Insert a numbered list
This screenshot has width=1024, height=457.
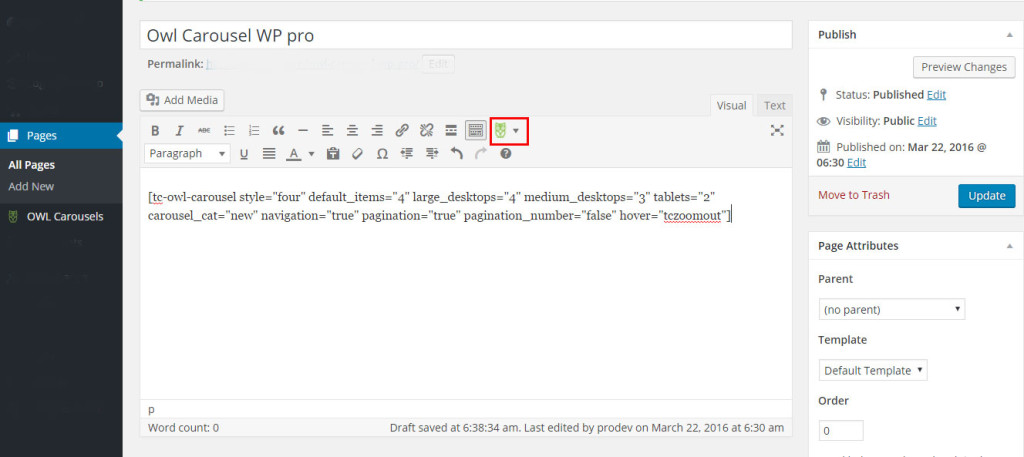[x=254, y=131]
